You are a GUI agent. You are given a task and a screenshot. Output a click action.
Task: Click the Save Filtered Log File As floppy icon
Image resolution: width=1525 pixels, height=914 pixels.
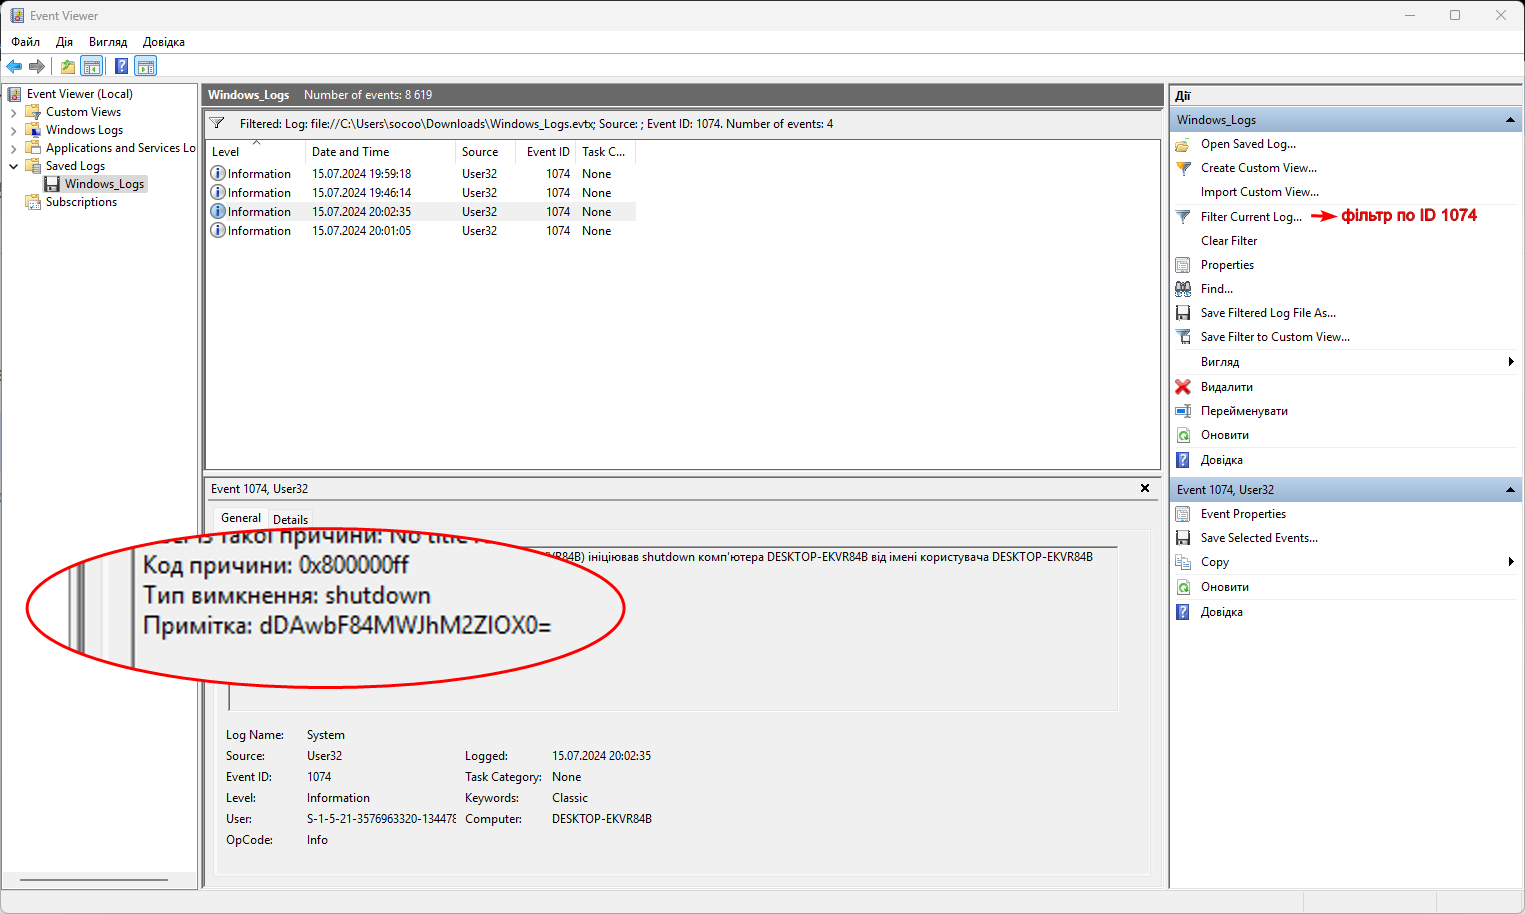tap(1183, 313)
